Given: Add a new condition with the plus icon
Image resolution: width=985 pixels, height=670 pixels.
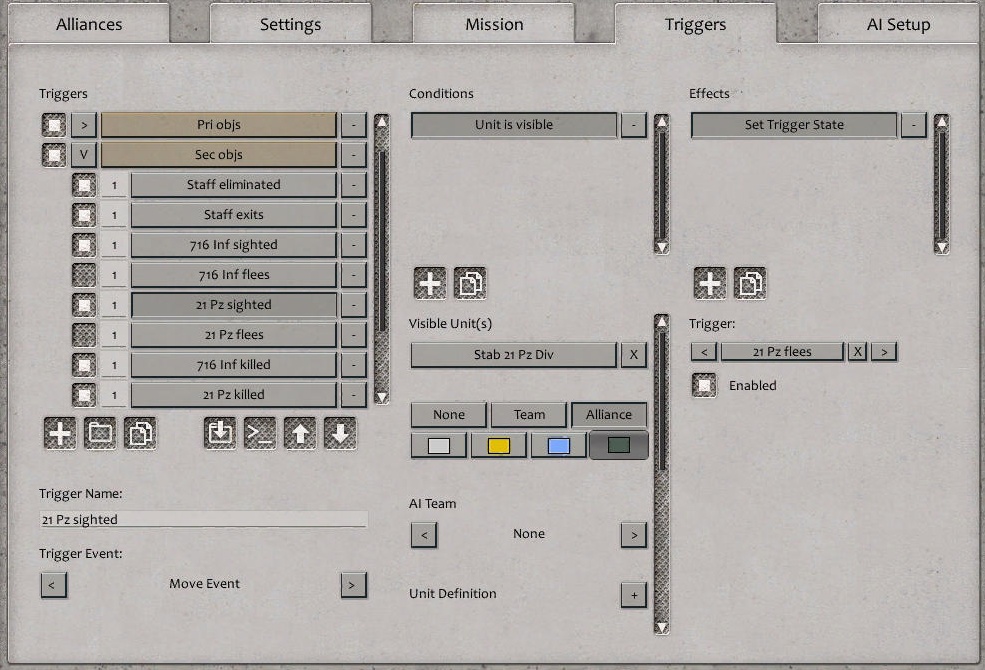Looking at the screenshot, I should (x=429, y=283).
